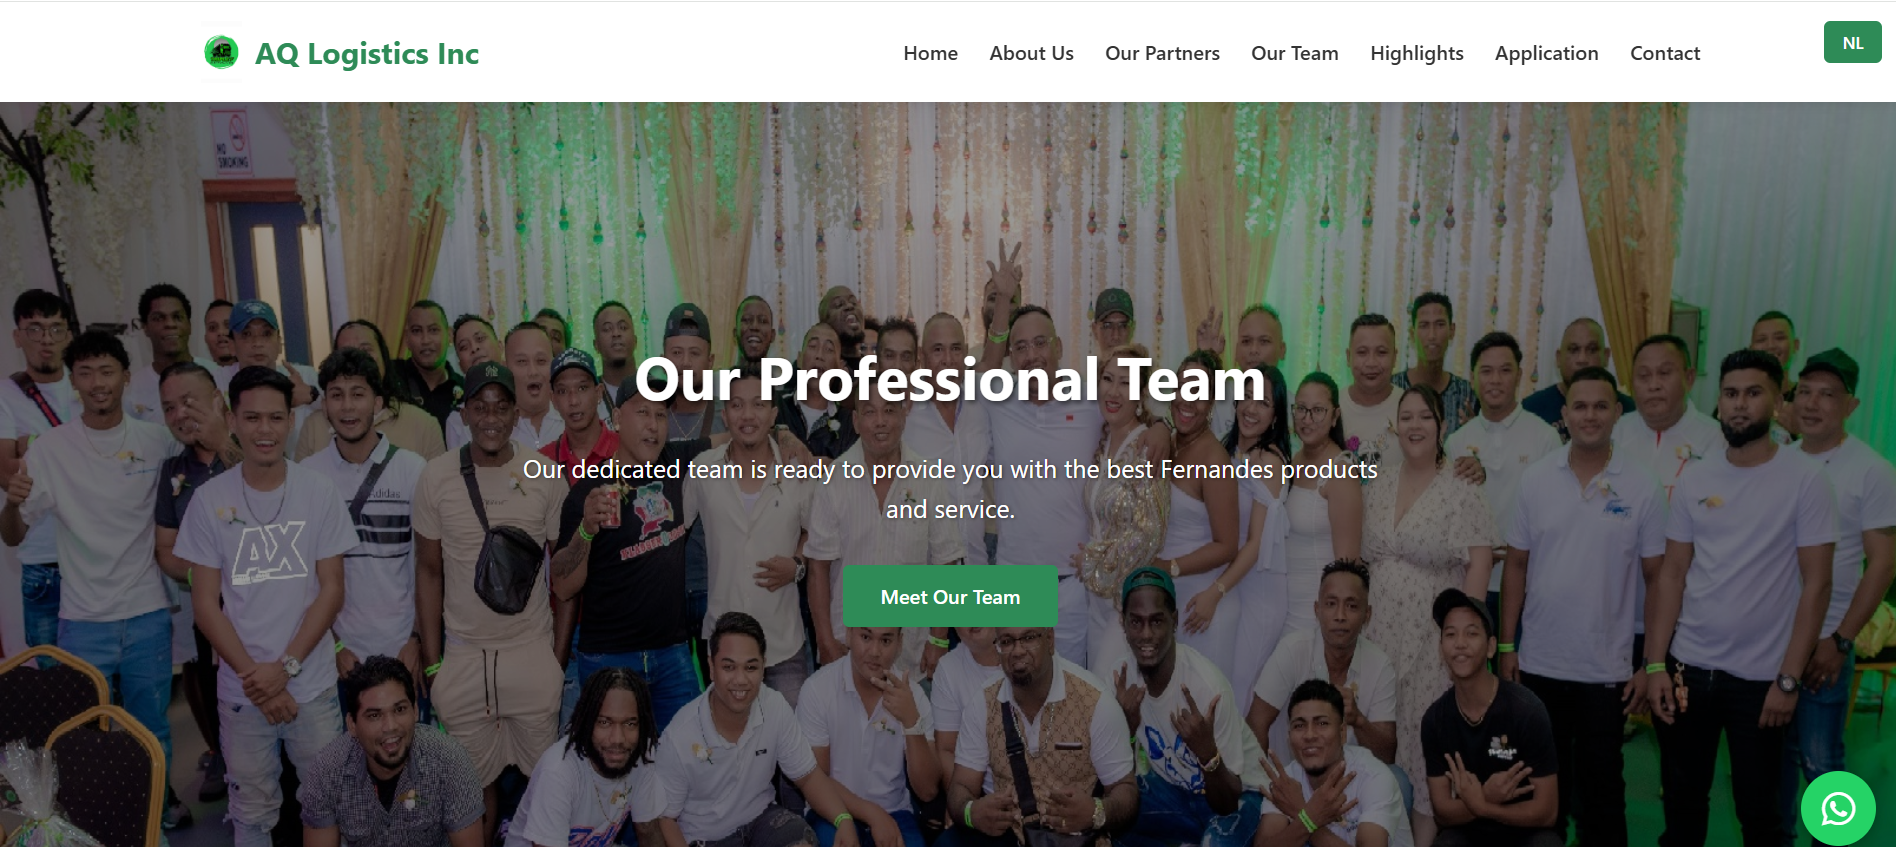Viewport: 1896px width, 847px height.
Task: Navigate to Highlights section
Action: coord(1416,53)
